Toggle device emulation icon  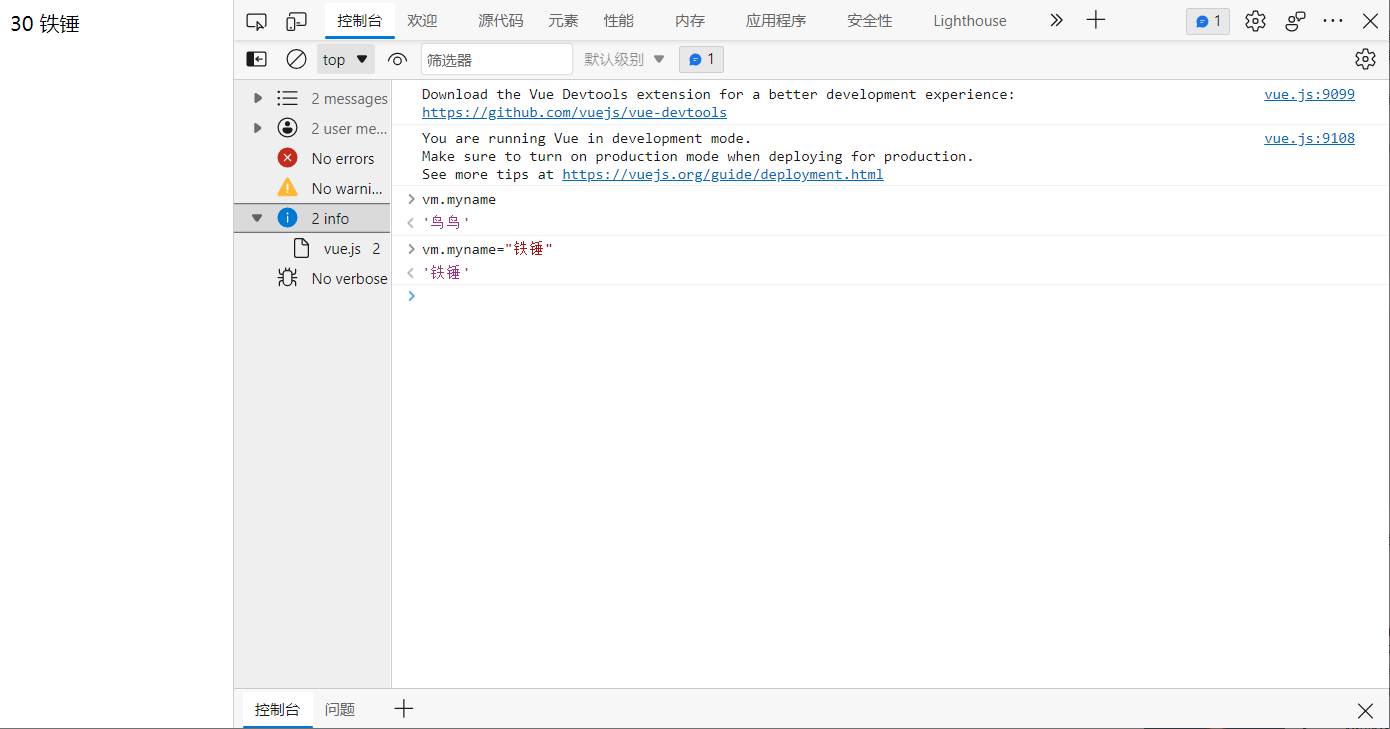coord(297,21)
